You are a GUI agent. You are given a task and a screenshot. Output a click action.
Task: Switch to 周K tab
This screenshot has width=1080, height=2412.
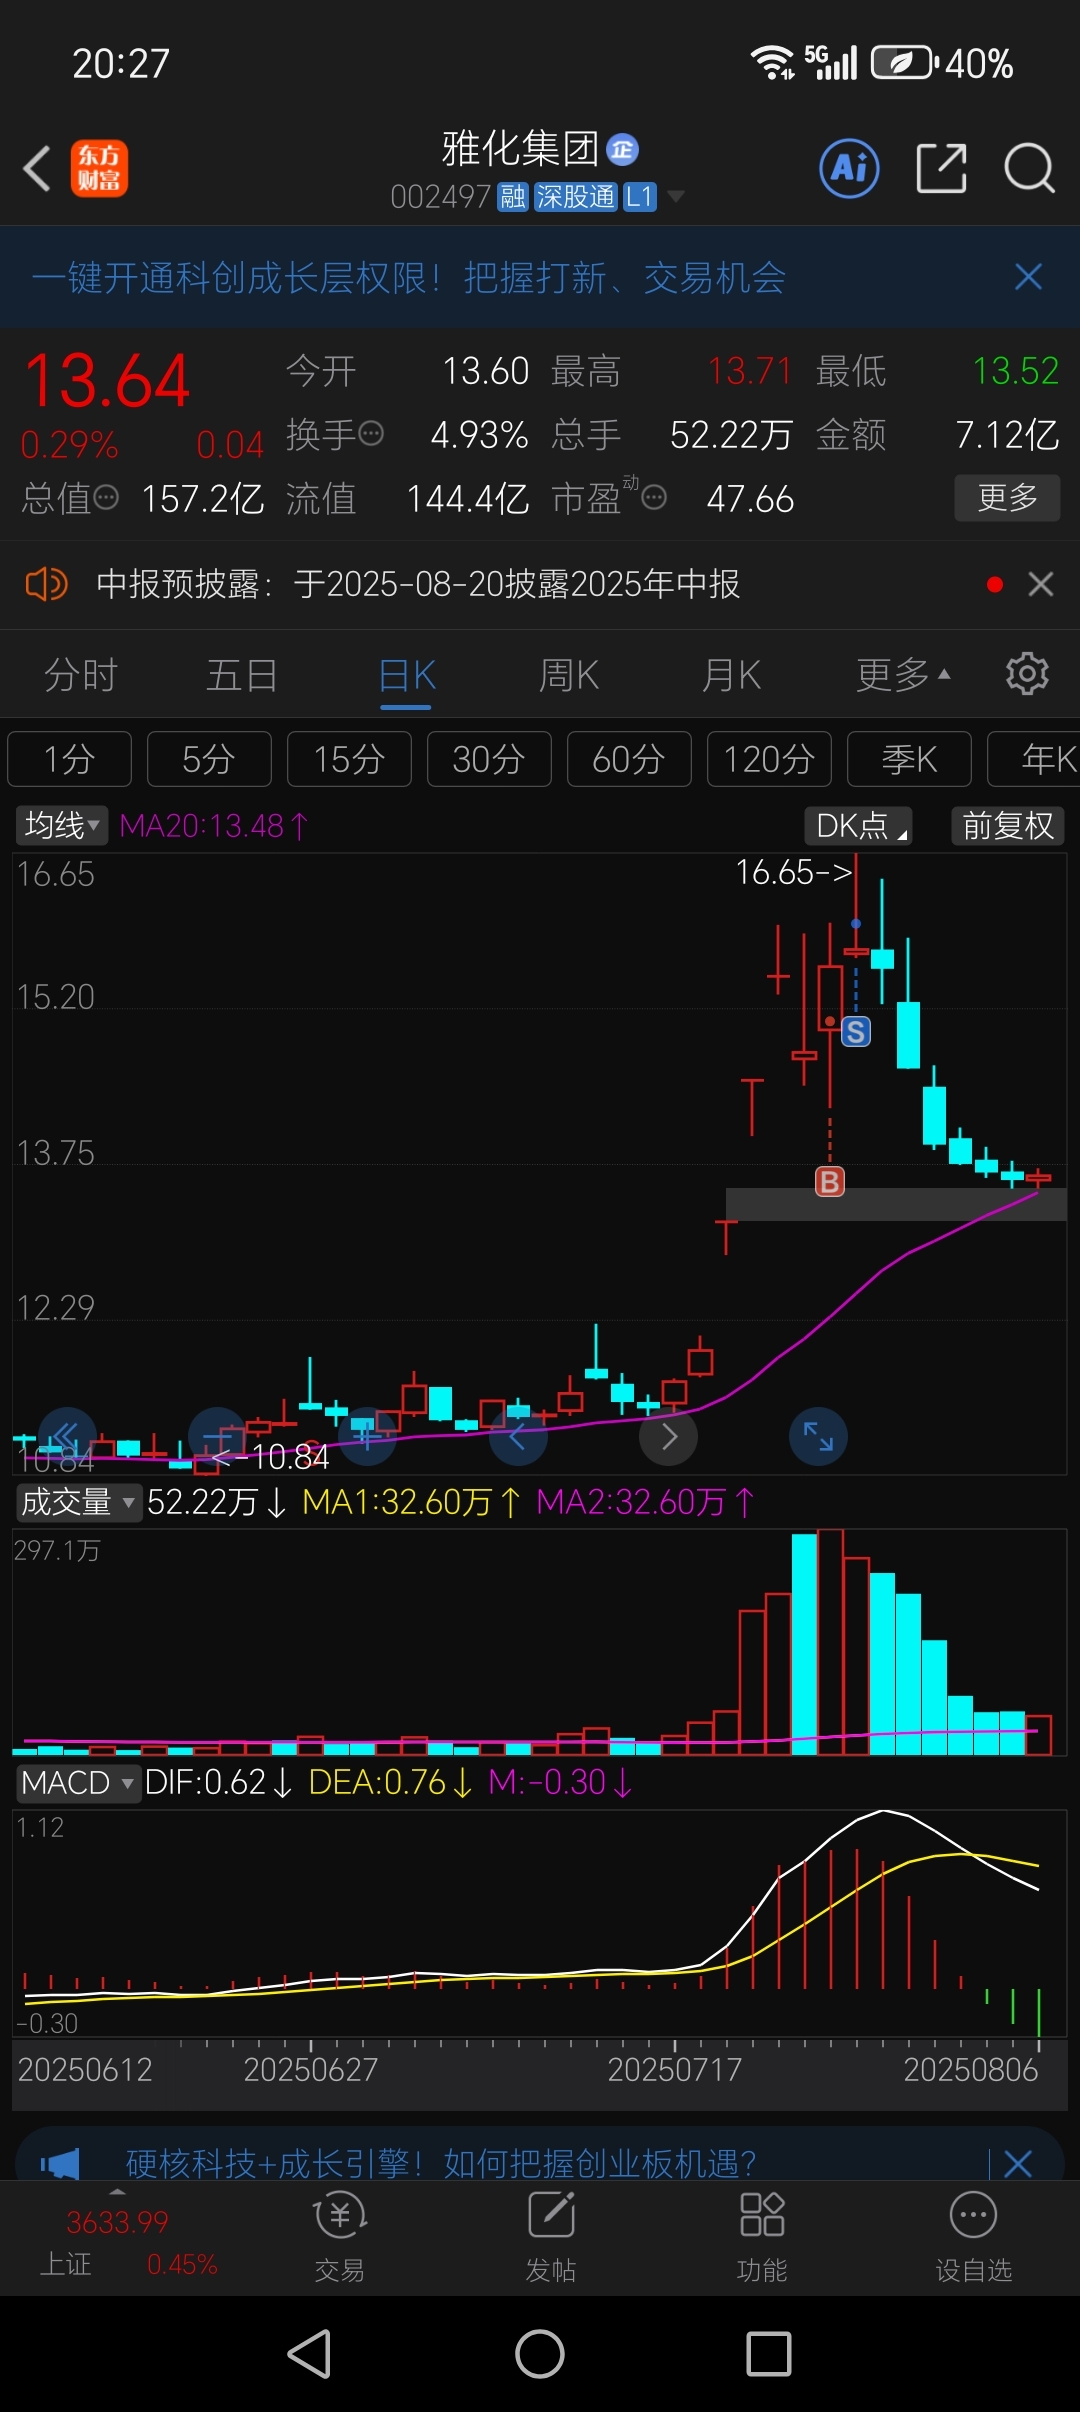point(568,675)
